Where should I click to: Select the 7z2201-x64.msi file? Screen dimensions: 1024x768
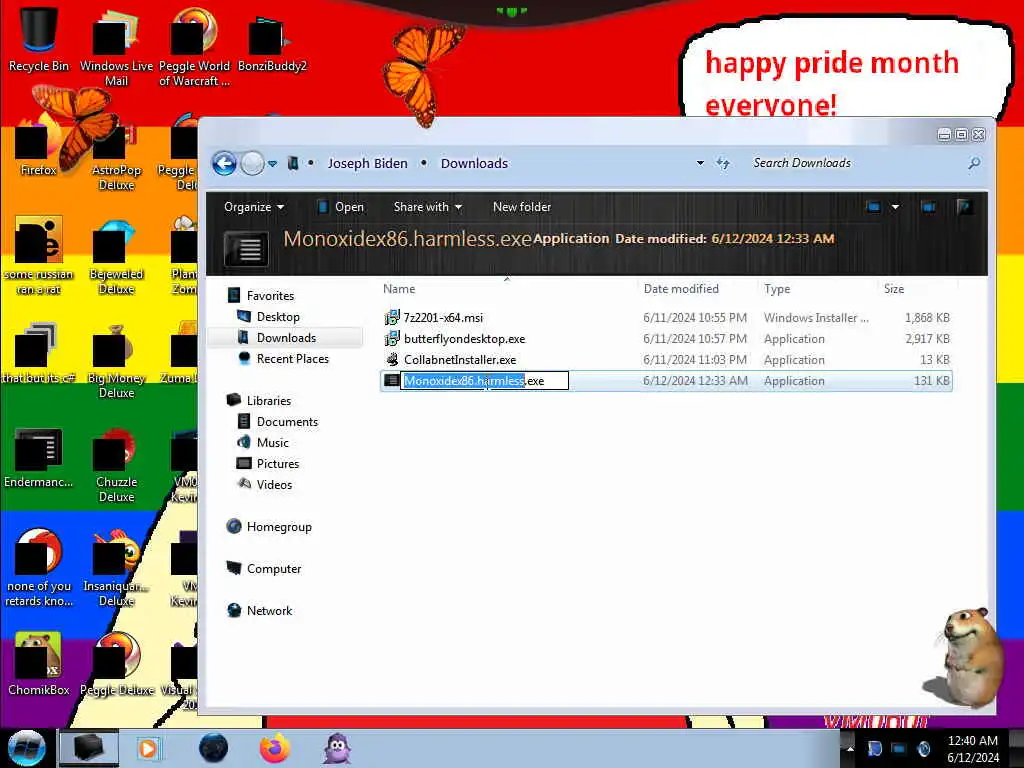[666, 317]
